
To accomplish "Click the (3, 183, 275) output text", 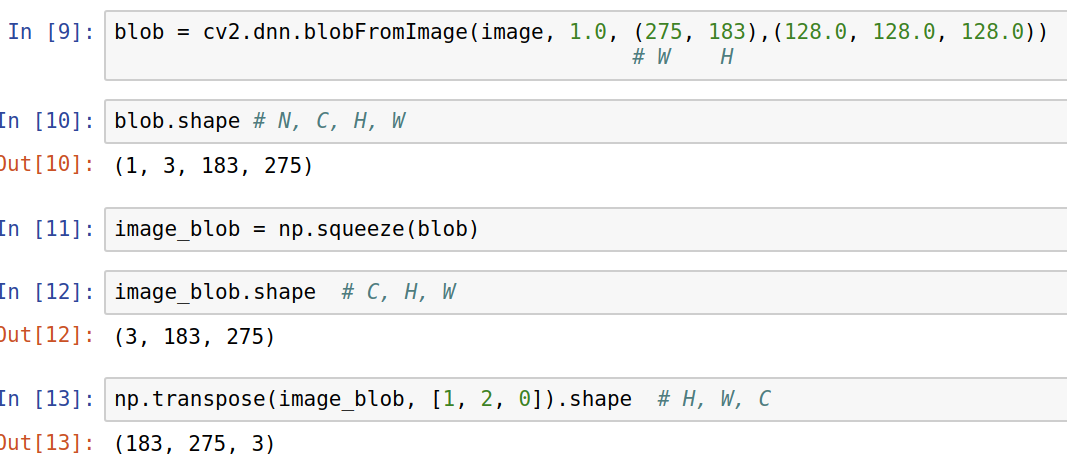I will [x=194, y=337].
